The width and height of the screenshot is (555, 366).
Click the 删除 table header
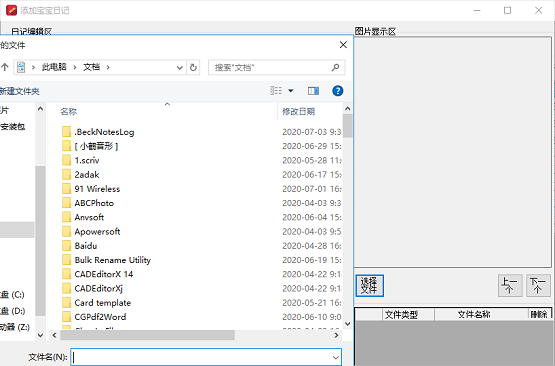tap(539, 314)
